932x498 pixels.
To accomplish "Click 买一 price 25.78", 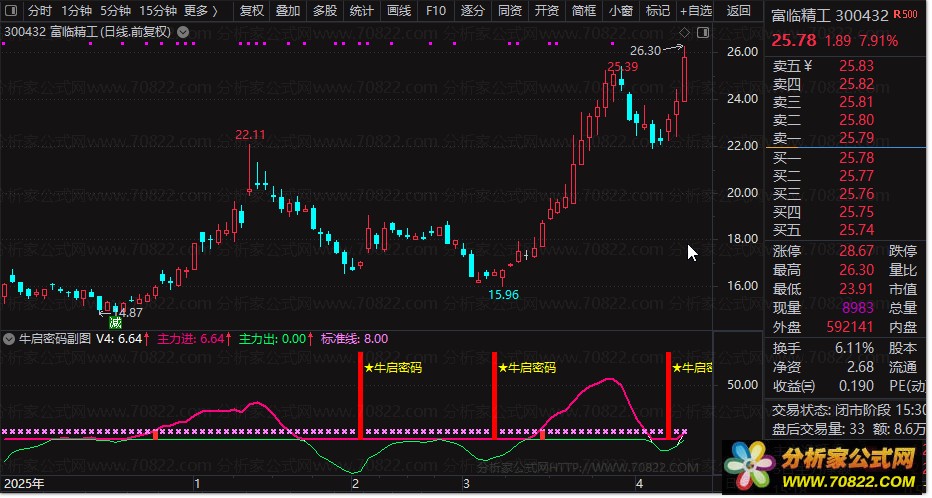I will pos(857,158).
